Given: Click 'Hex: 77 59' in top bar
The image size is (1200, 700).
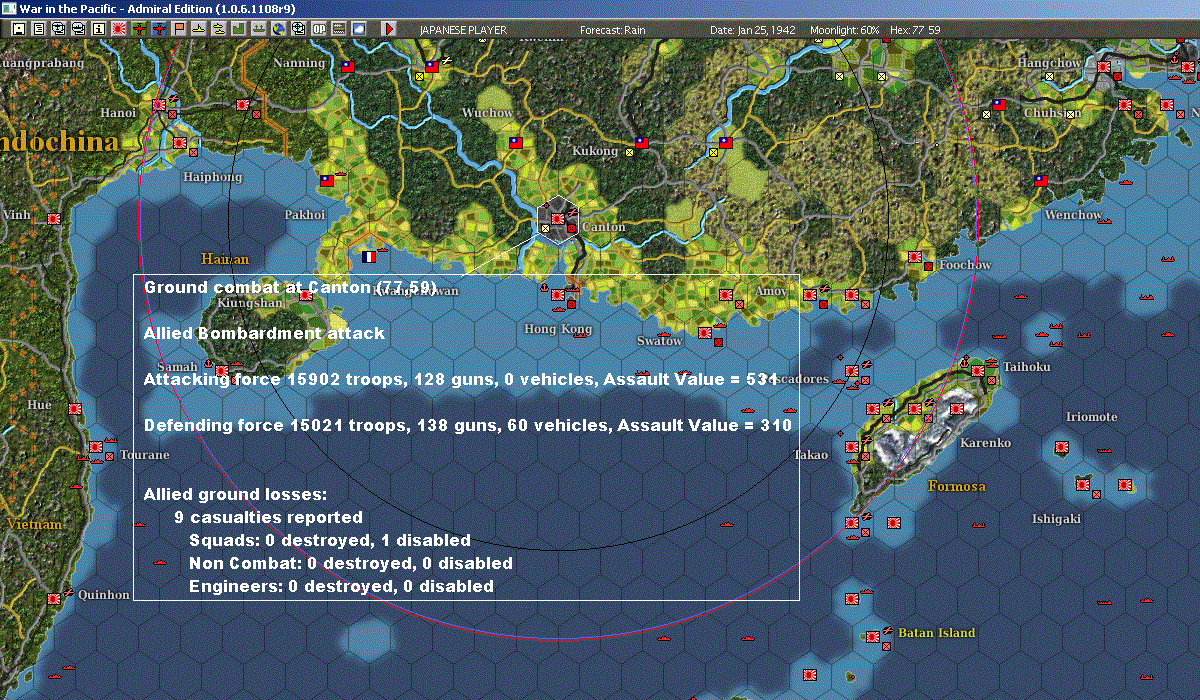Looking at the screenshot, I should pos(914,30).
